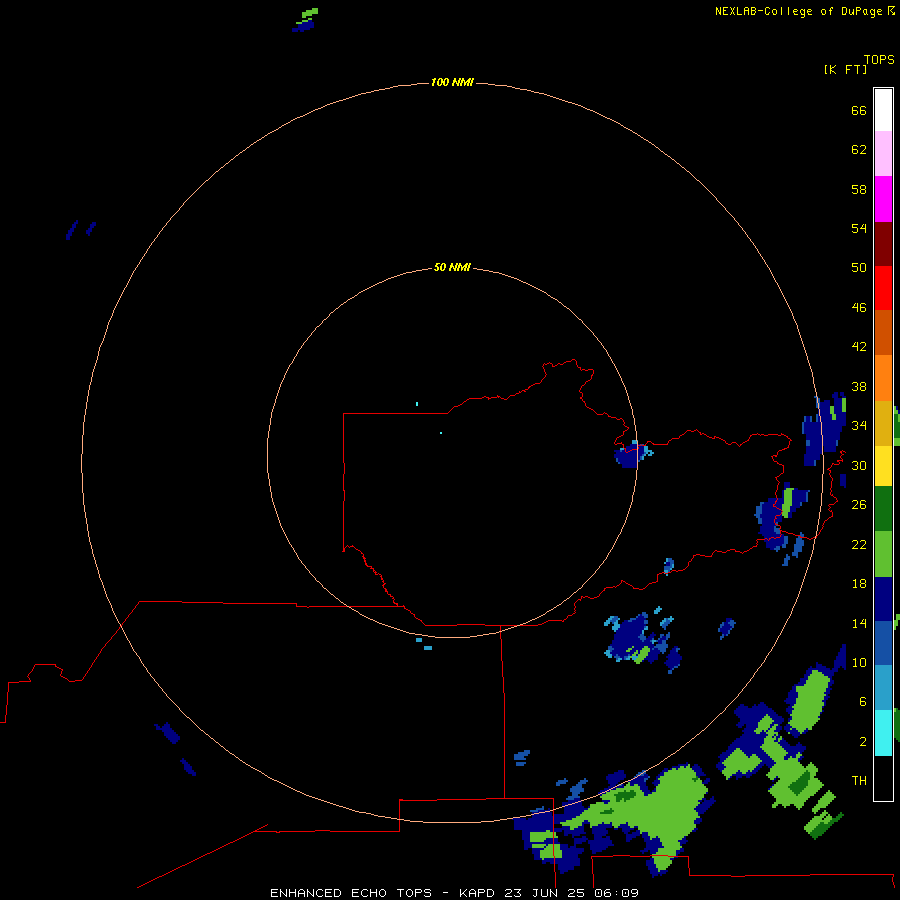Select the "NEXLAB-College of DuPage" credit text
Screen dimensions: 900x900
[798, 11]
